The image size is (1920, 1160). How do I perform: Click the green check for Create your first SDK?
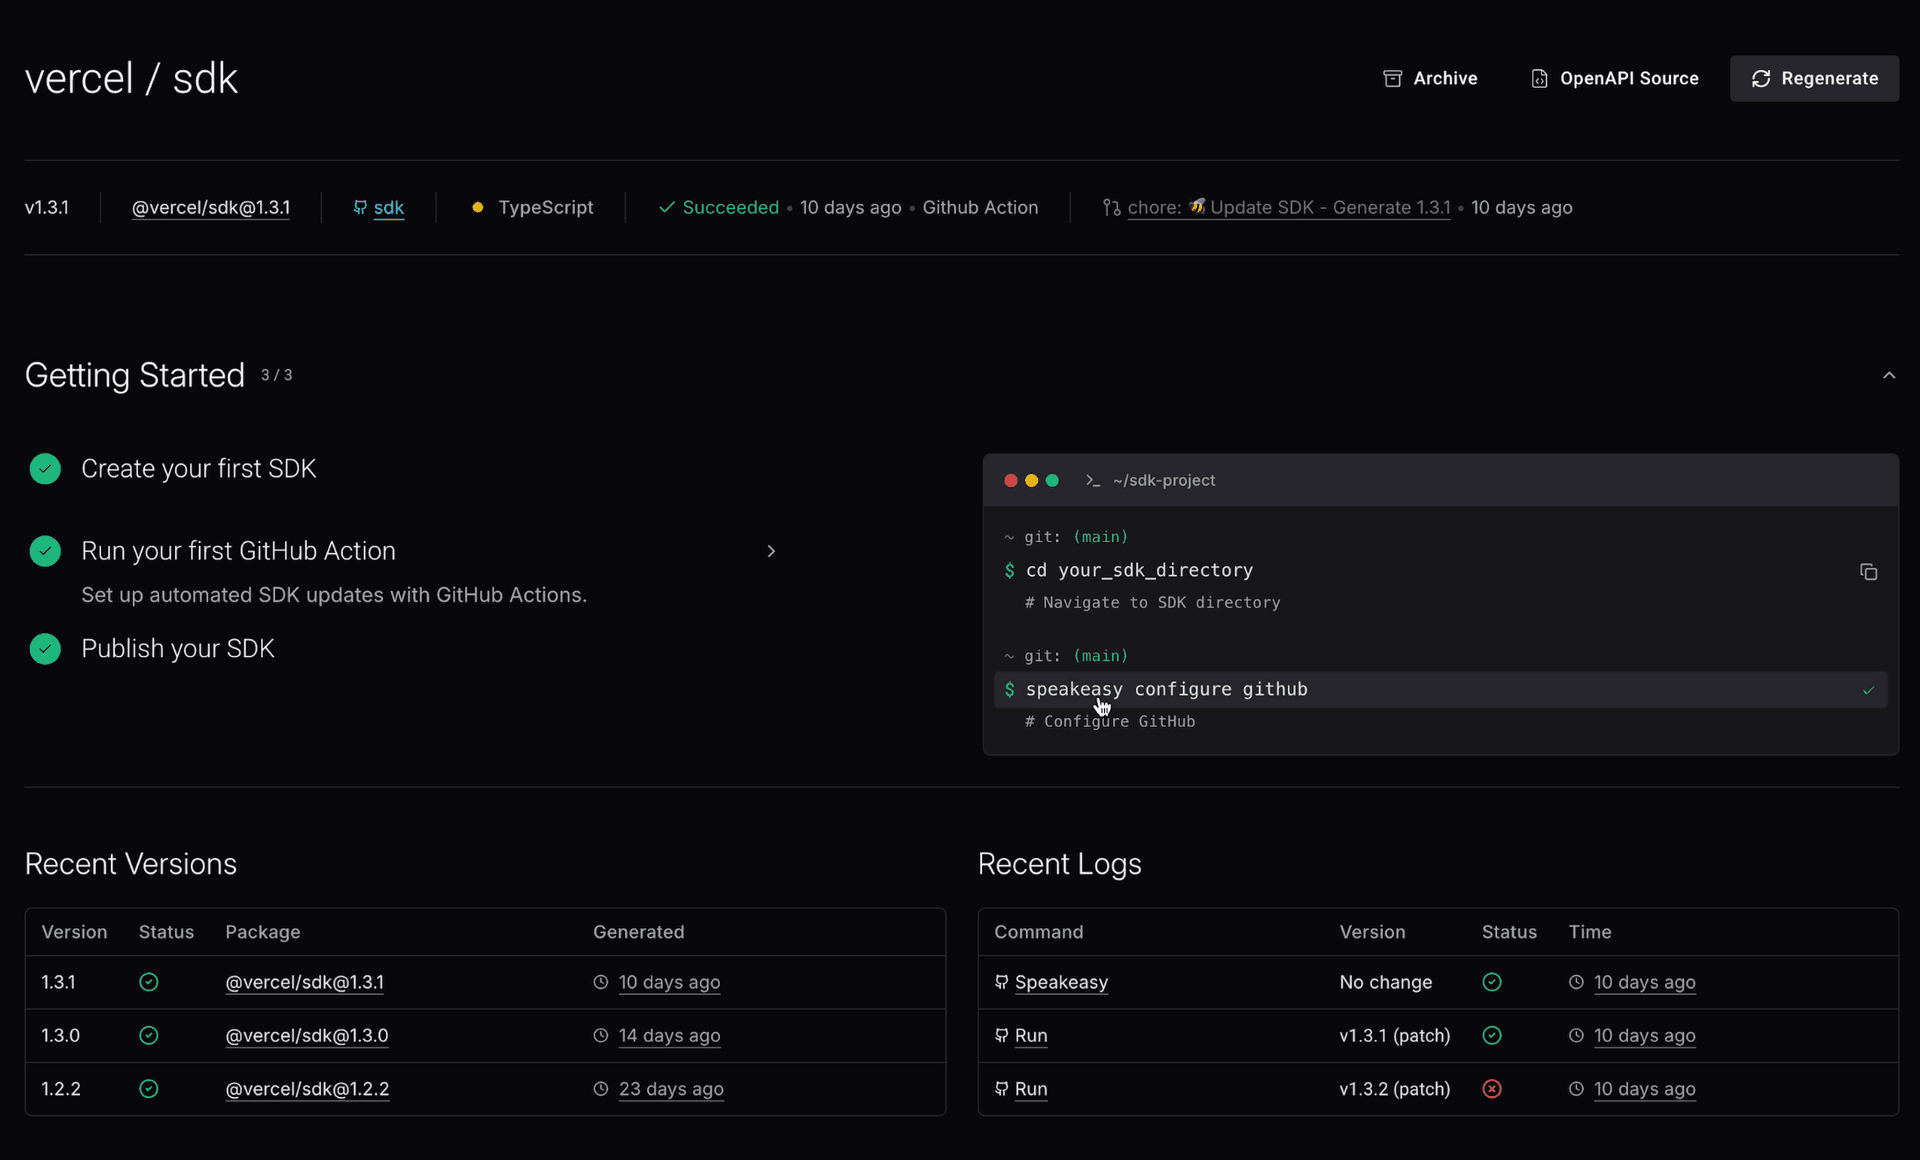45,468
